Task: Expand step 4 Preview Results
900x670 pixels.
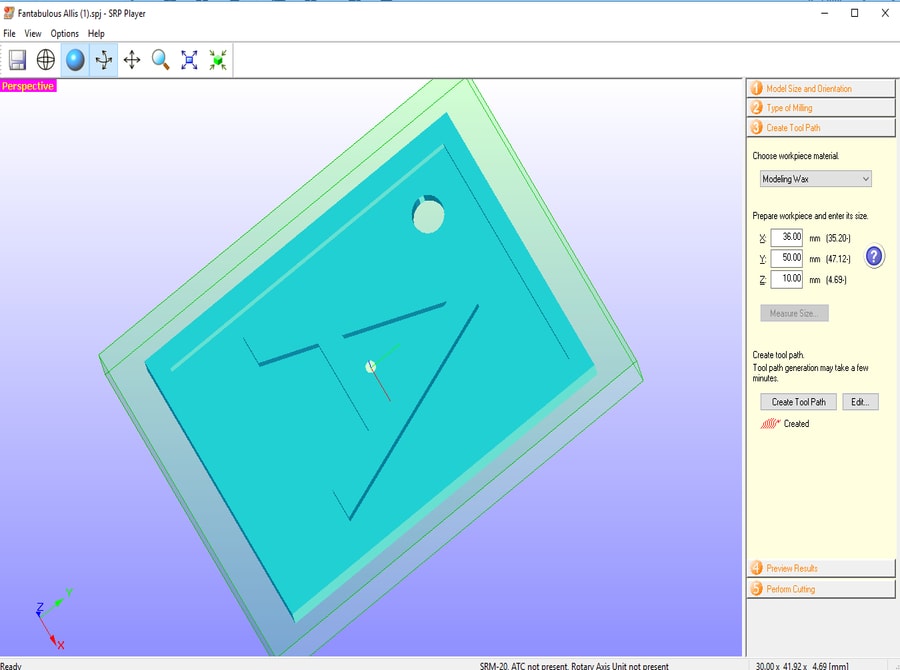Action: tap(821, 568)
